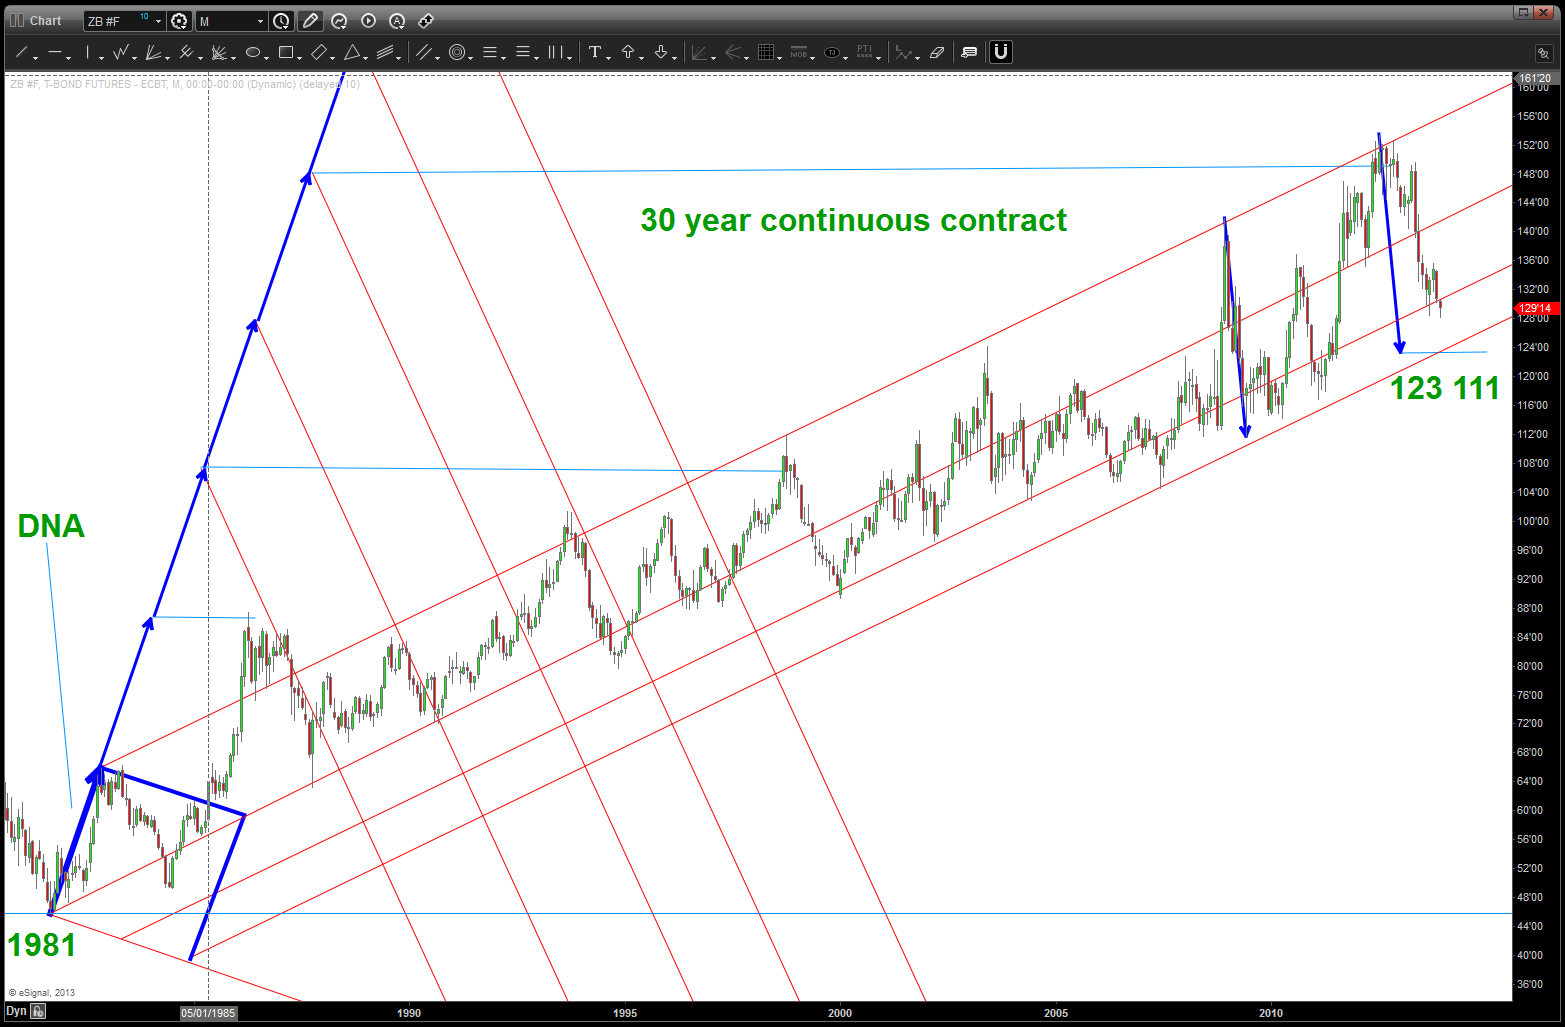The height and width of the screenshot is (1027, 1565).
Task: Choose the Fibonacci circles tool
Action: click(x=457, y=53)
